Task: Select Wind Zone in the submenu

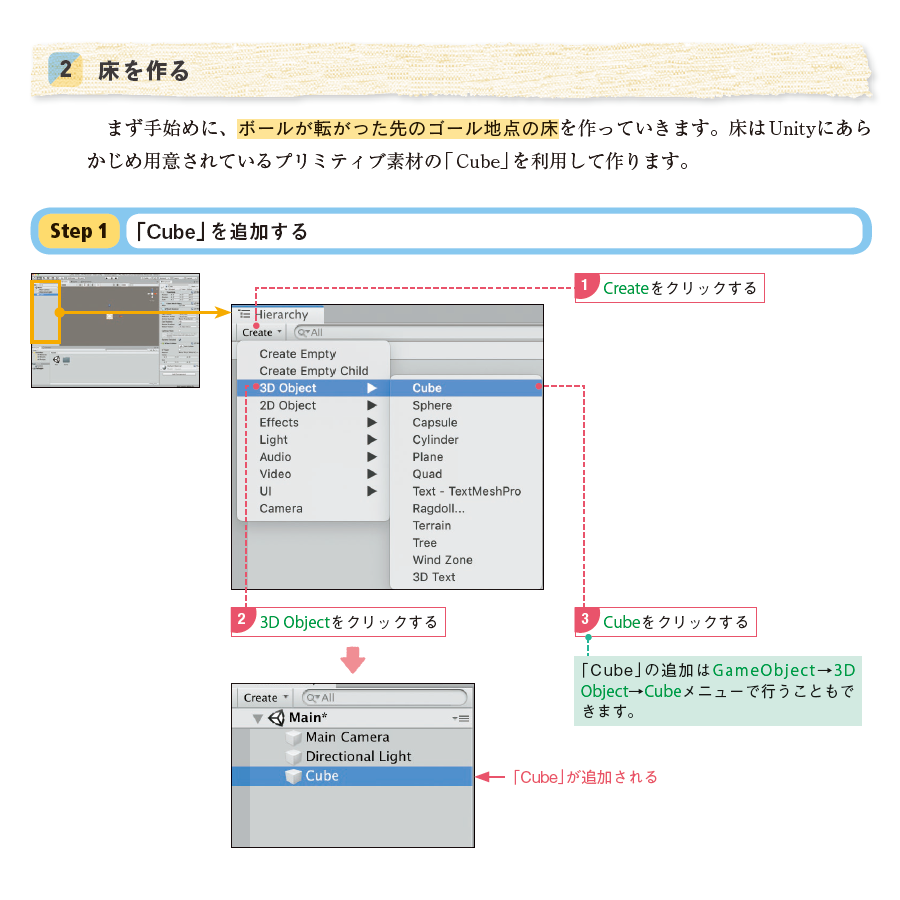Action: point(466,560)
